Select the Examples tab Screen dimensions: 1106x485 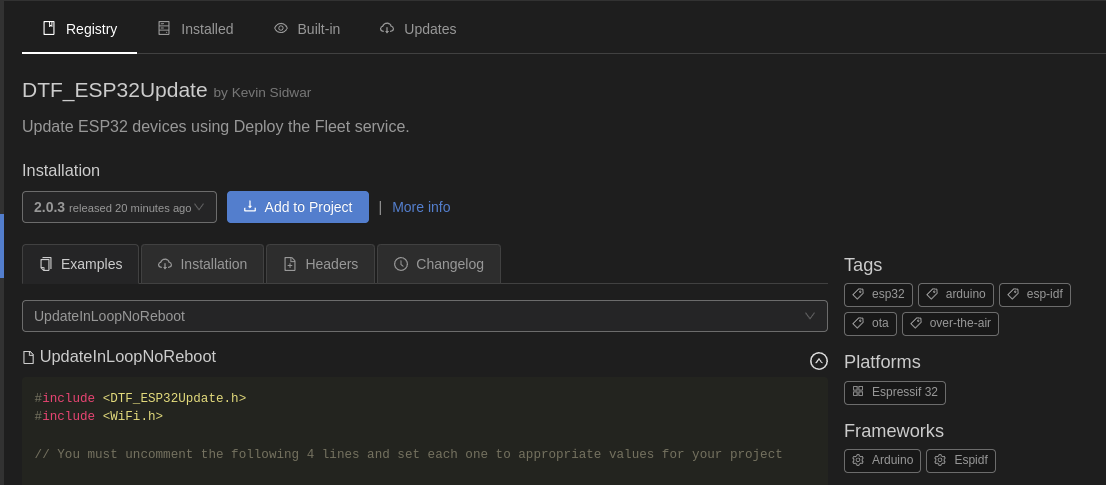tap(80, 264)
